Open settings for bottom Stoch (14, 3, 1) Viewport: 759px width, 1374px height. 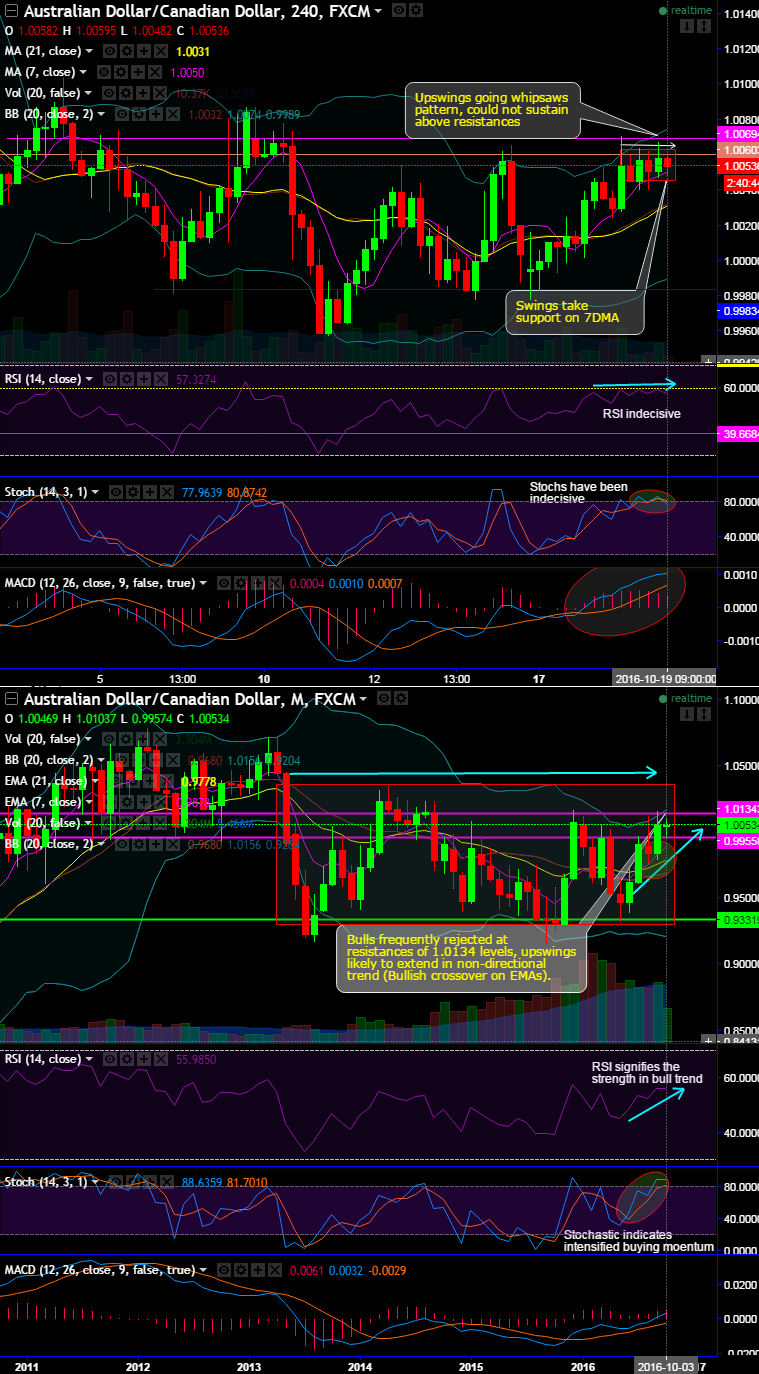[x=133, y=1181]
